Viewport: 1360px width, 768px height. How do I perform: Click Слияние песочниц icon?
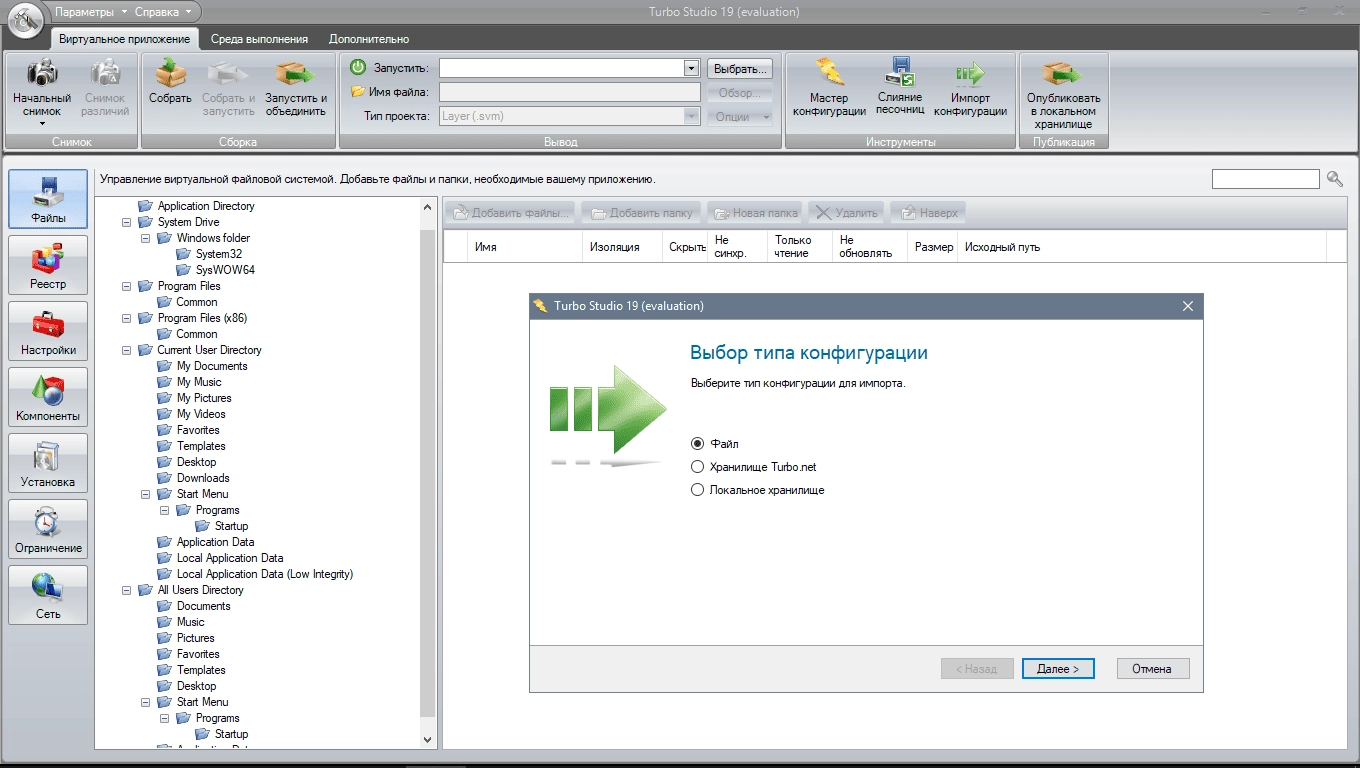[899, 72]
